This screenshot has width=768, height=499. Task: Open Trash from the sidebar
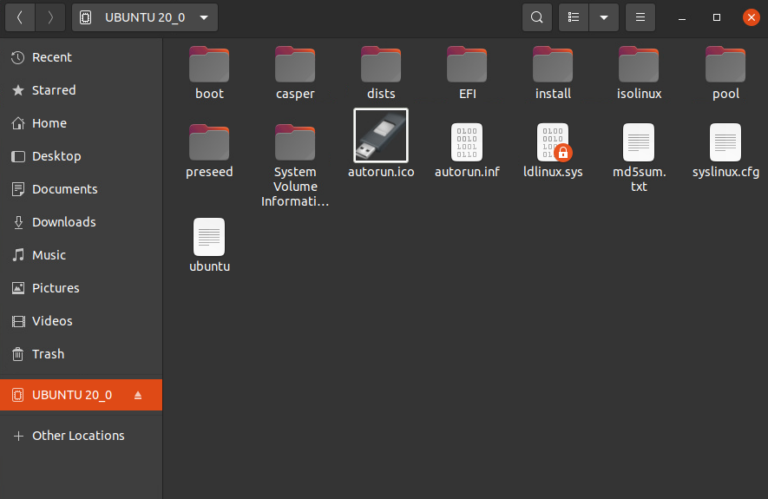[47, 354]
